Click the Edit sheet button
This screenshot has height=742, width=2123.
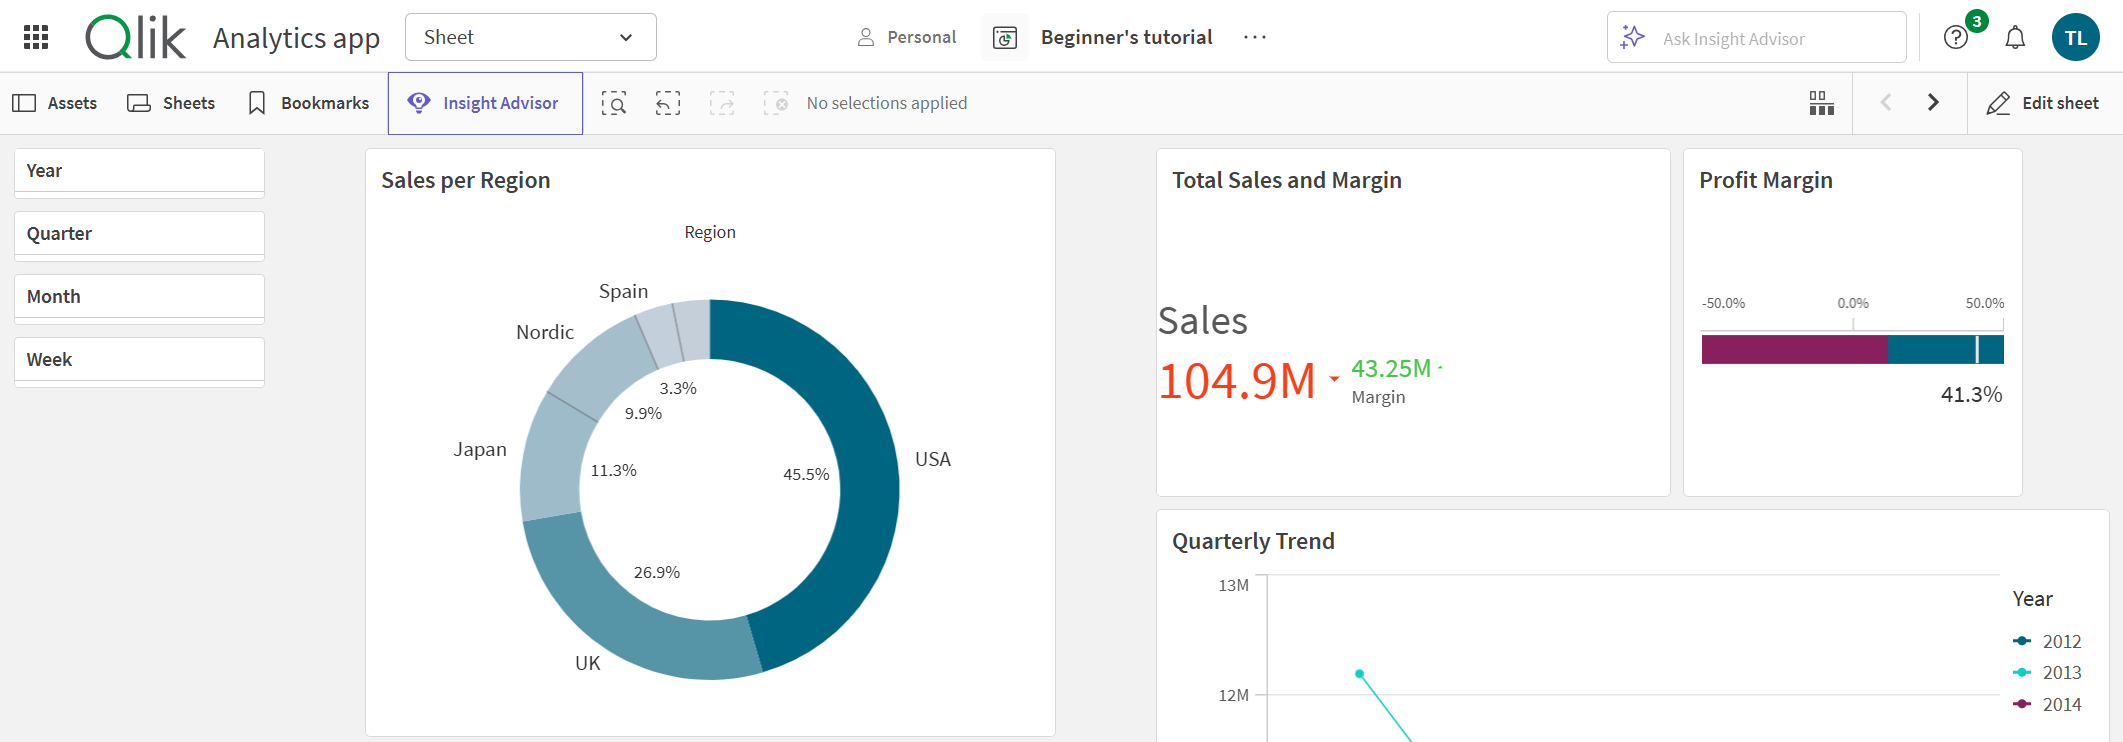pyautogui.click(x=2042, y=103)
